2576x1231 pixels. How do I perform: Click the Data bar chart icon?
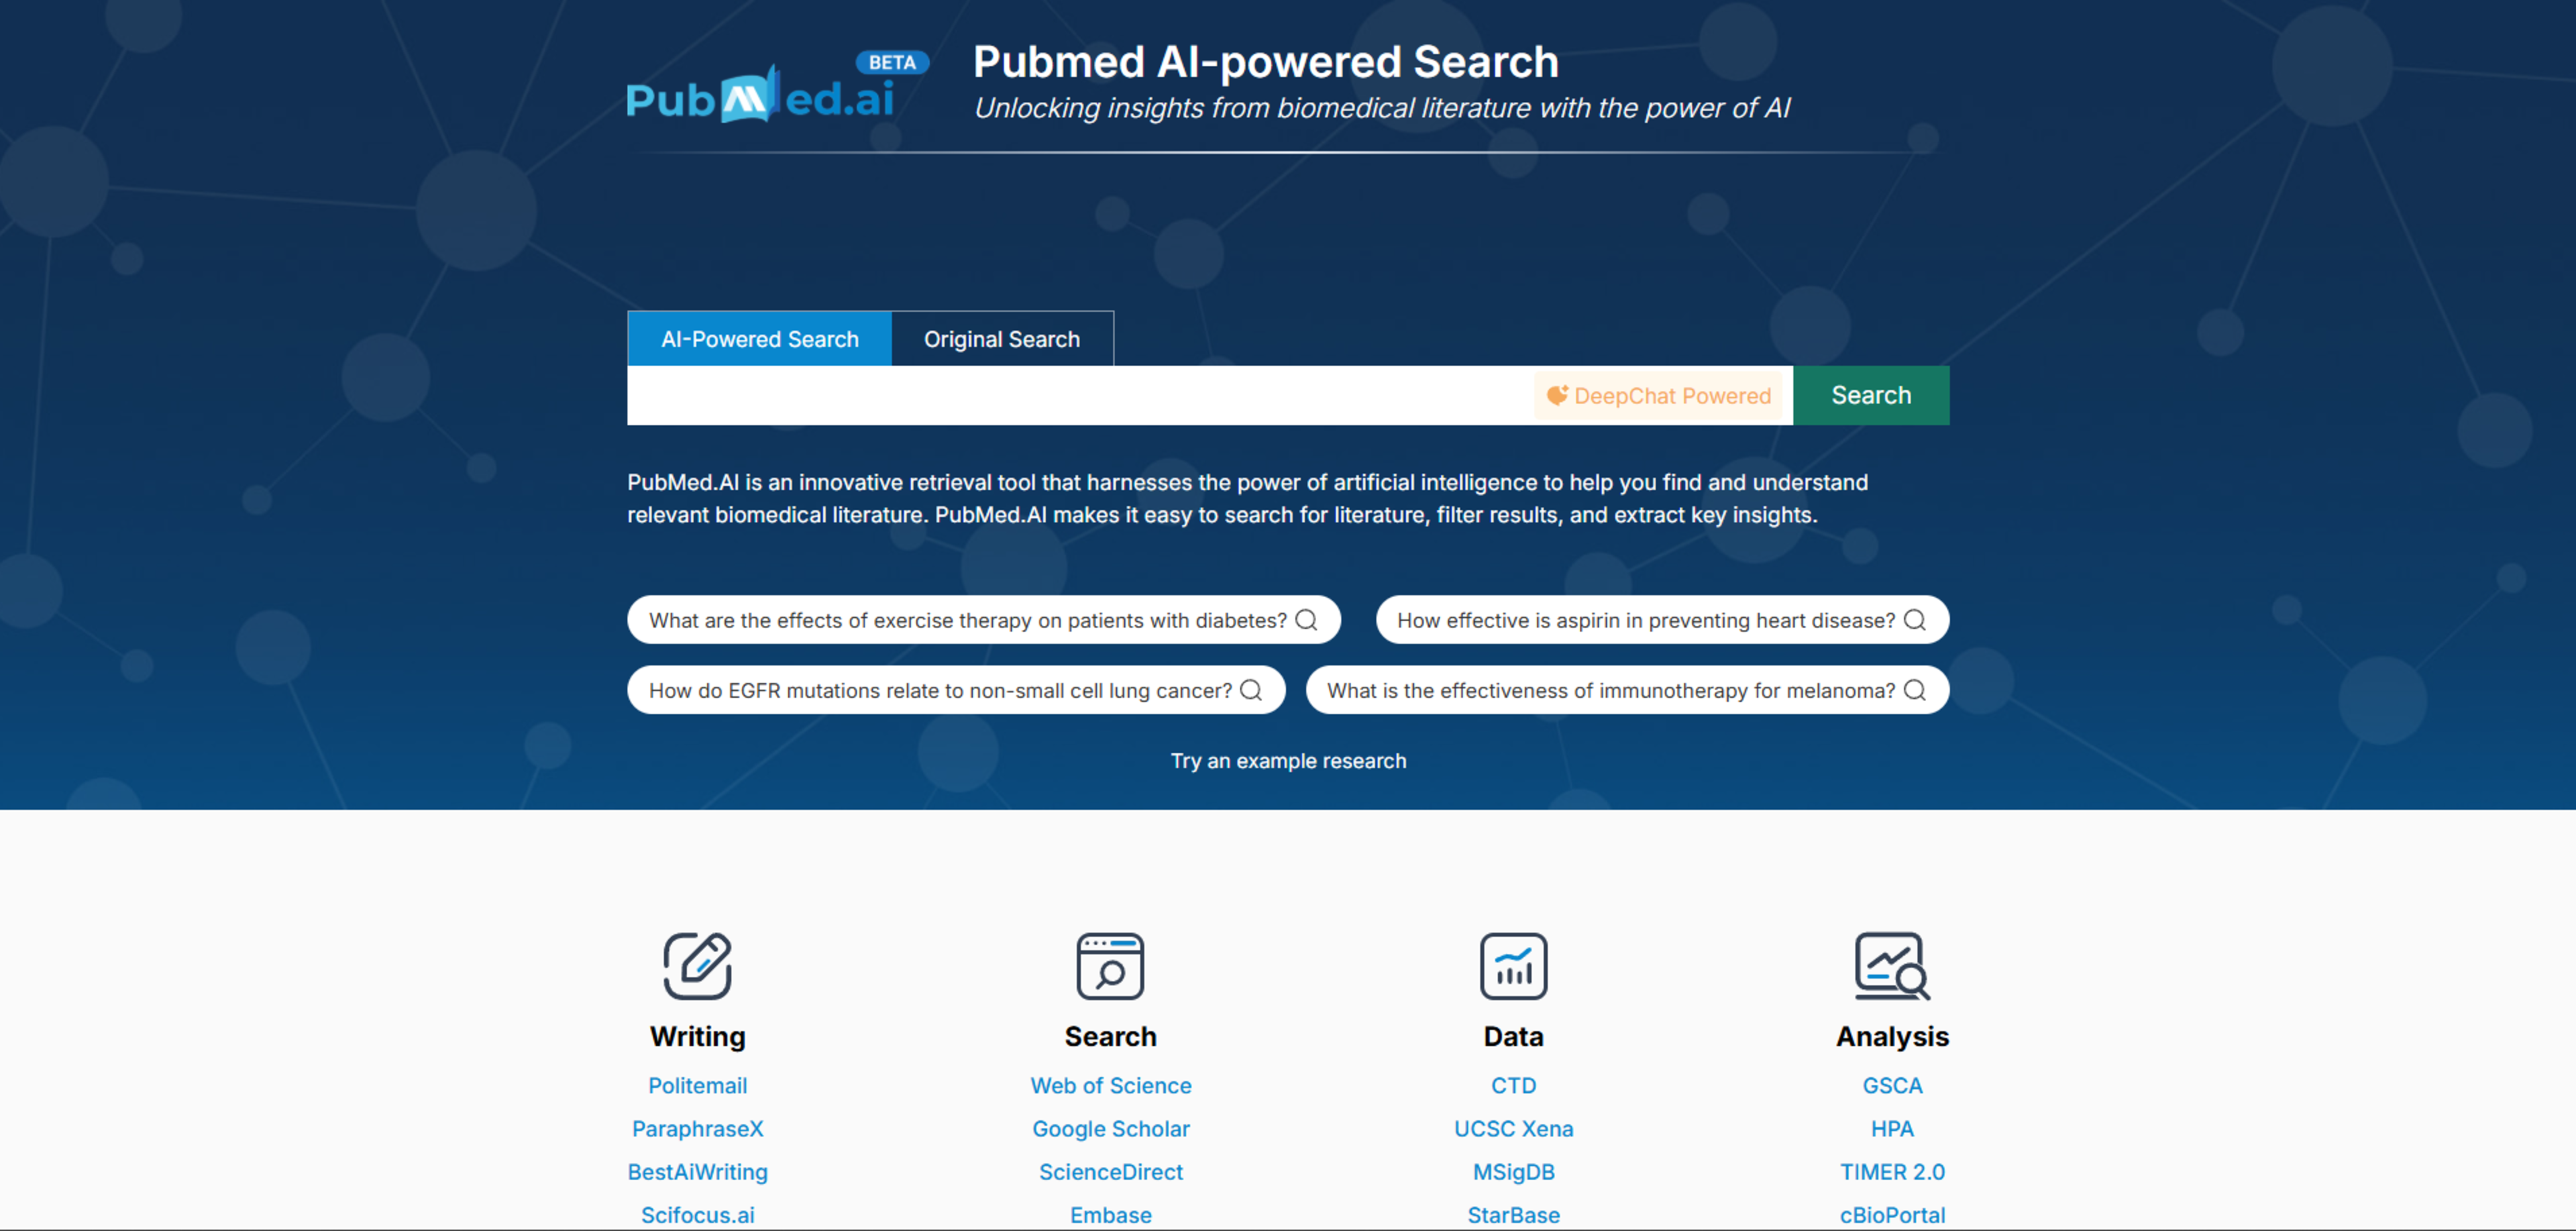coord(1513,965)
